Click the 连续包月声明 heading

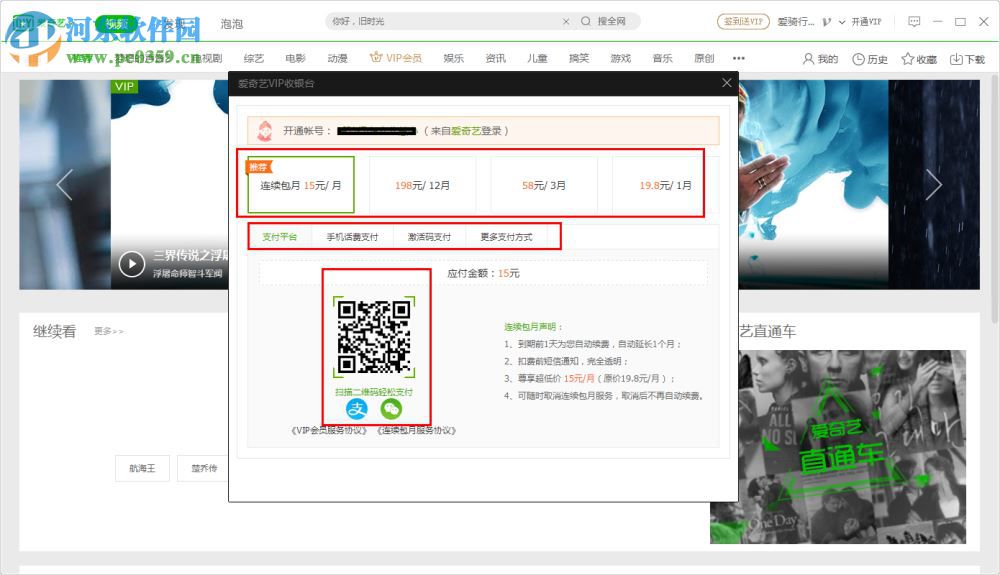pos(533,326)
